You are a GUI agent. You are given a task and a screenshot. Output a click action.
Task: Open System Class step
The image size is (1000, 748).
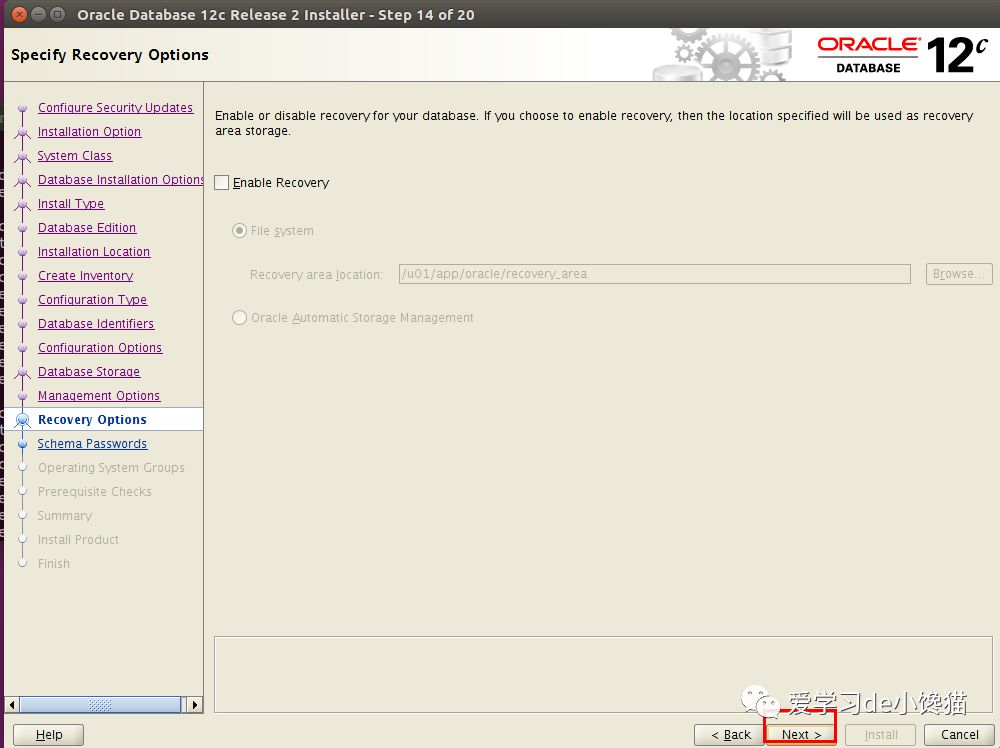tap(75, 156)
